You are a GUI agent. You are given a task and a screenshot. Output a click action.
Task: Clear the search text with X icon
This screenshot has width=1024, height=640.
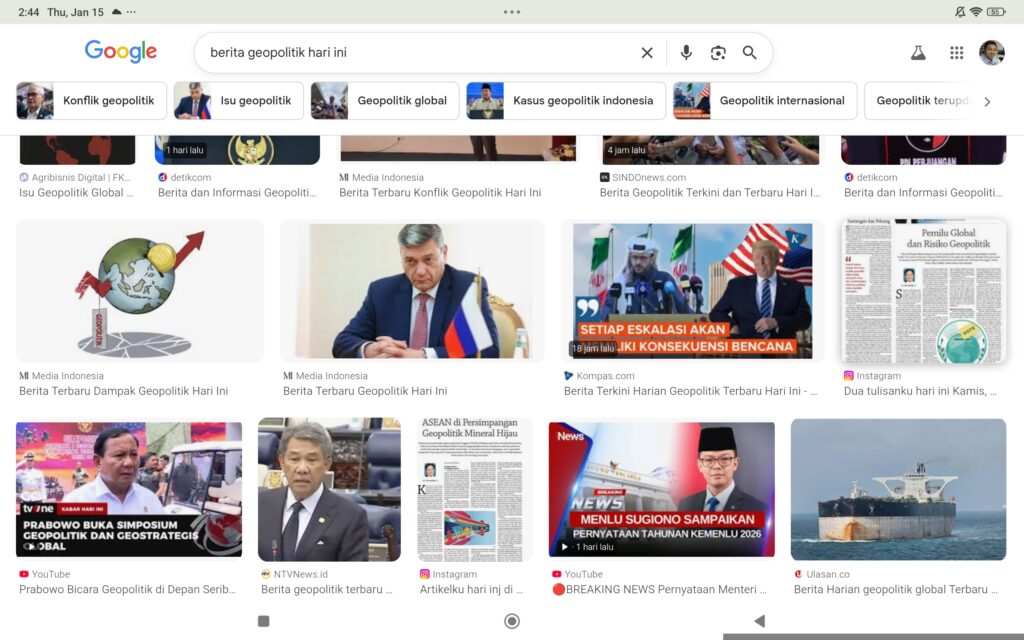click(647, 53)
